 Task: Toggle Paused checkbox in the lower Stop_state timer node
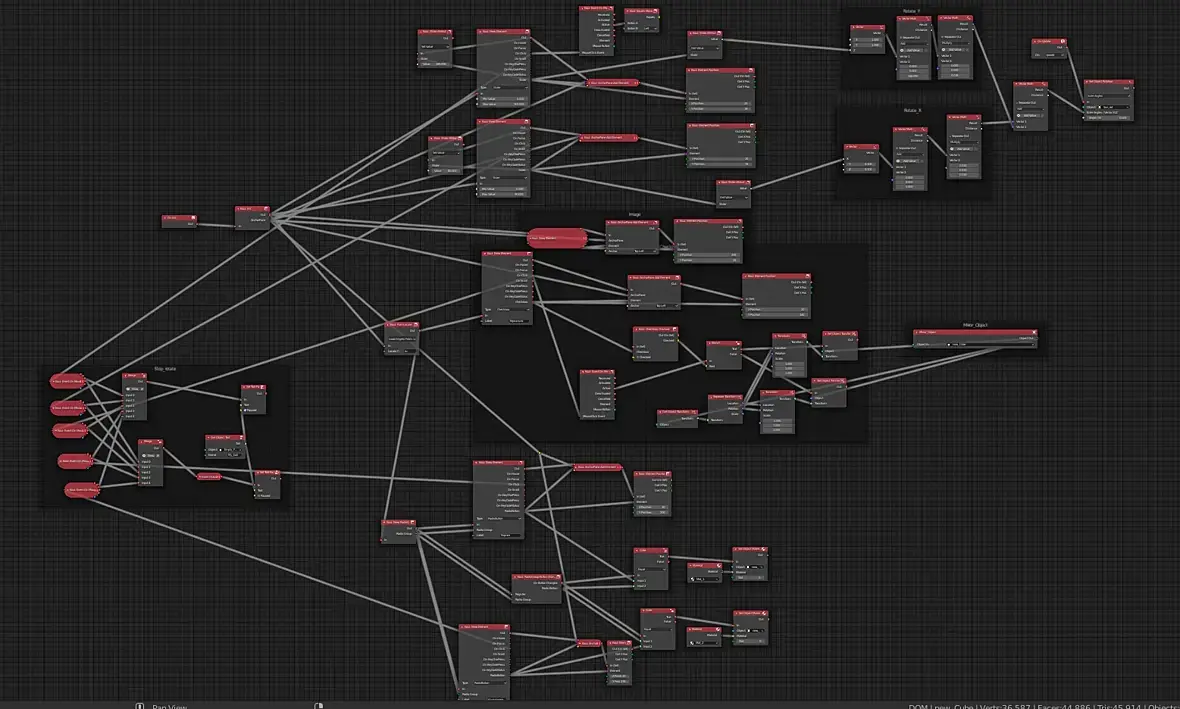tap(259, 496)
